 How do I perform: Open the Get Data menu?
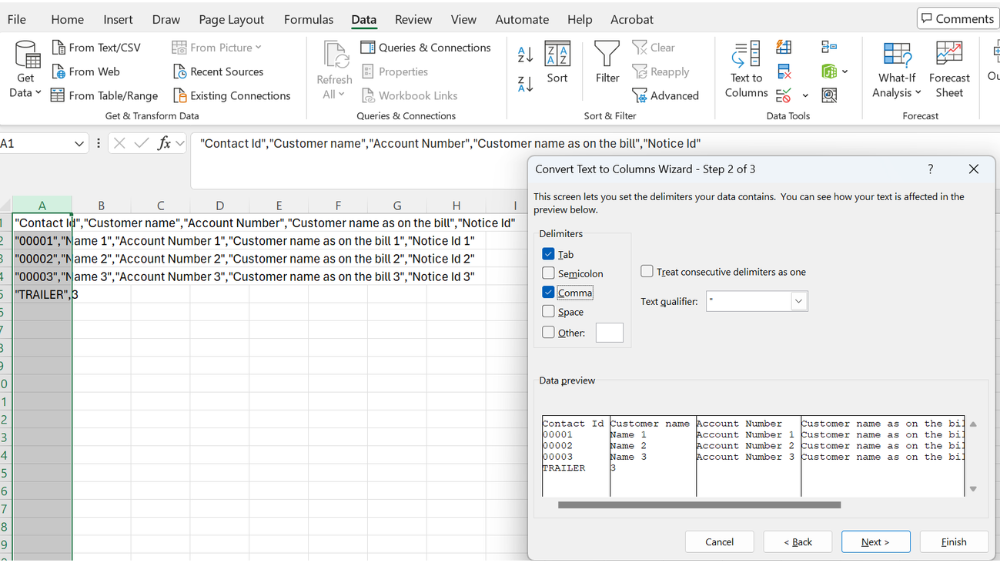26,70
